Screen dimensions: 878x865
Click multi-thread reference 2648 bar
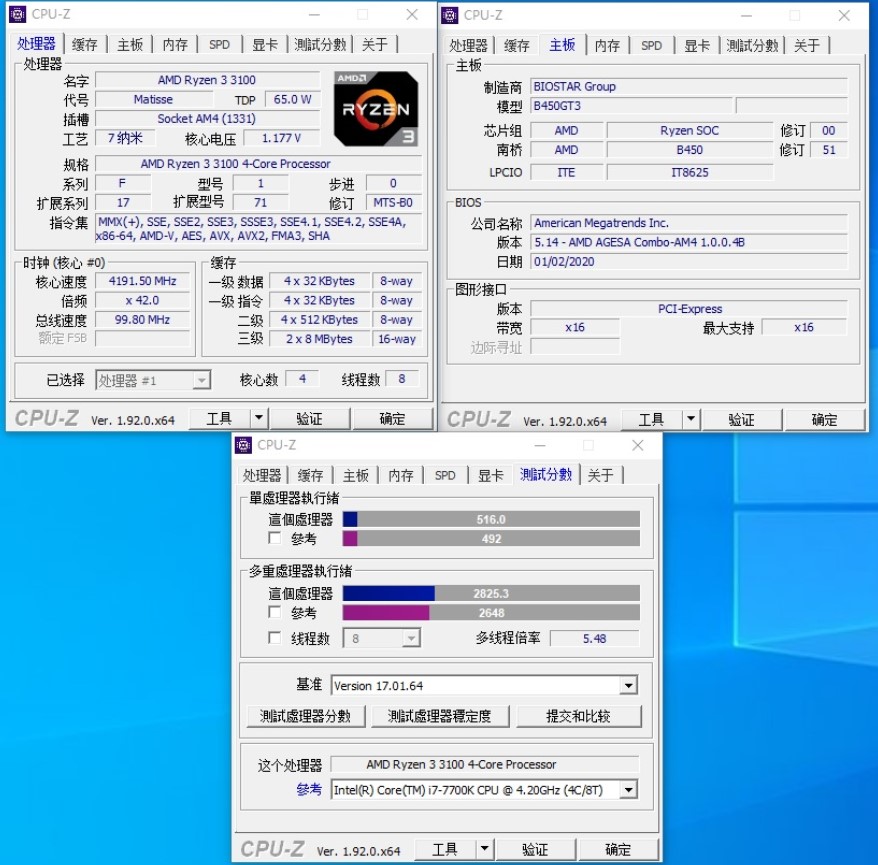point(491,612)
